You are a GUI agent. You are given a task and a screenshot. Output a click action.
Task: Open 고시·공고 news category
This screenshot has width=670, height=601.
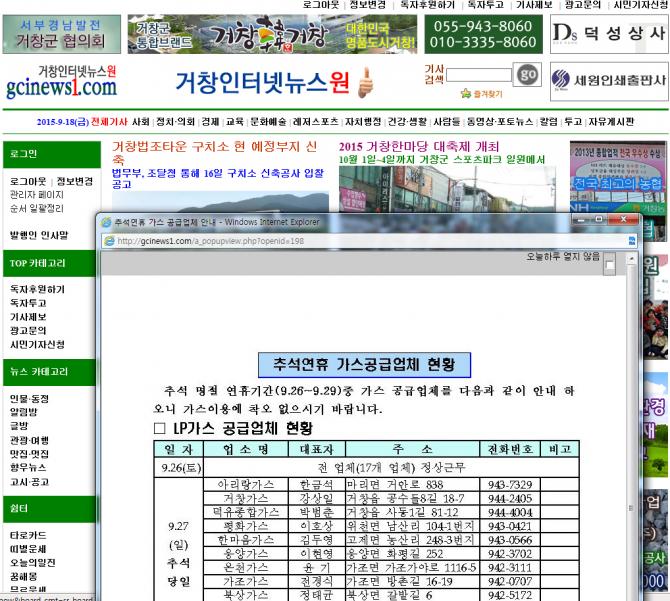[29, 482]
